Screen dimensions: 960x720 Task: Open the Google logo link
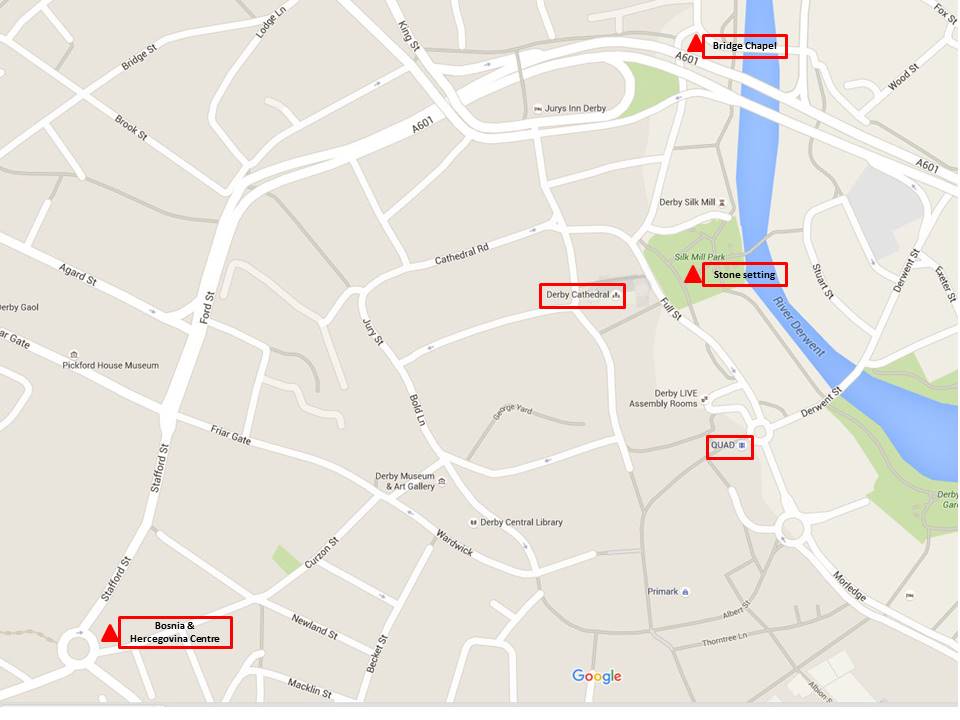(597, 676)
